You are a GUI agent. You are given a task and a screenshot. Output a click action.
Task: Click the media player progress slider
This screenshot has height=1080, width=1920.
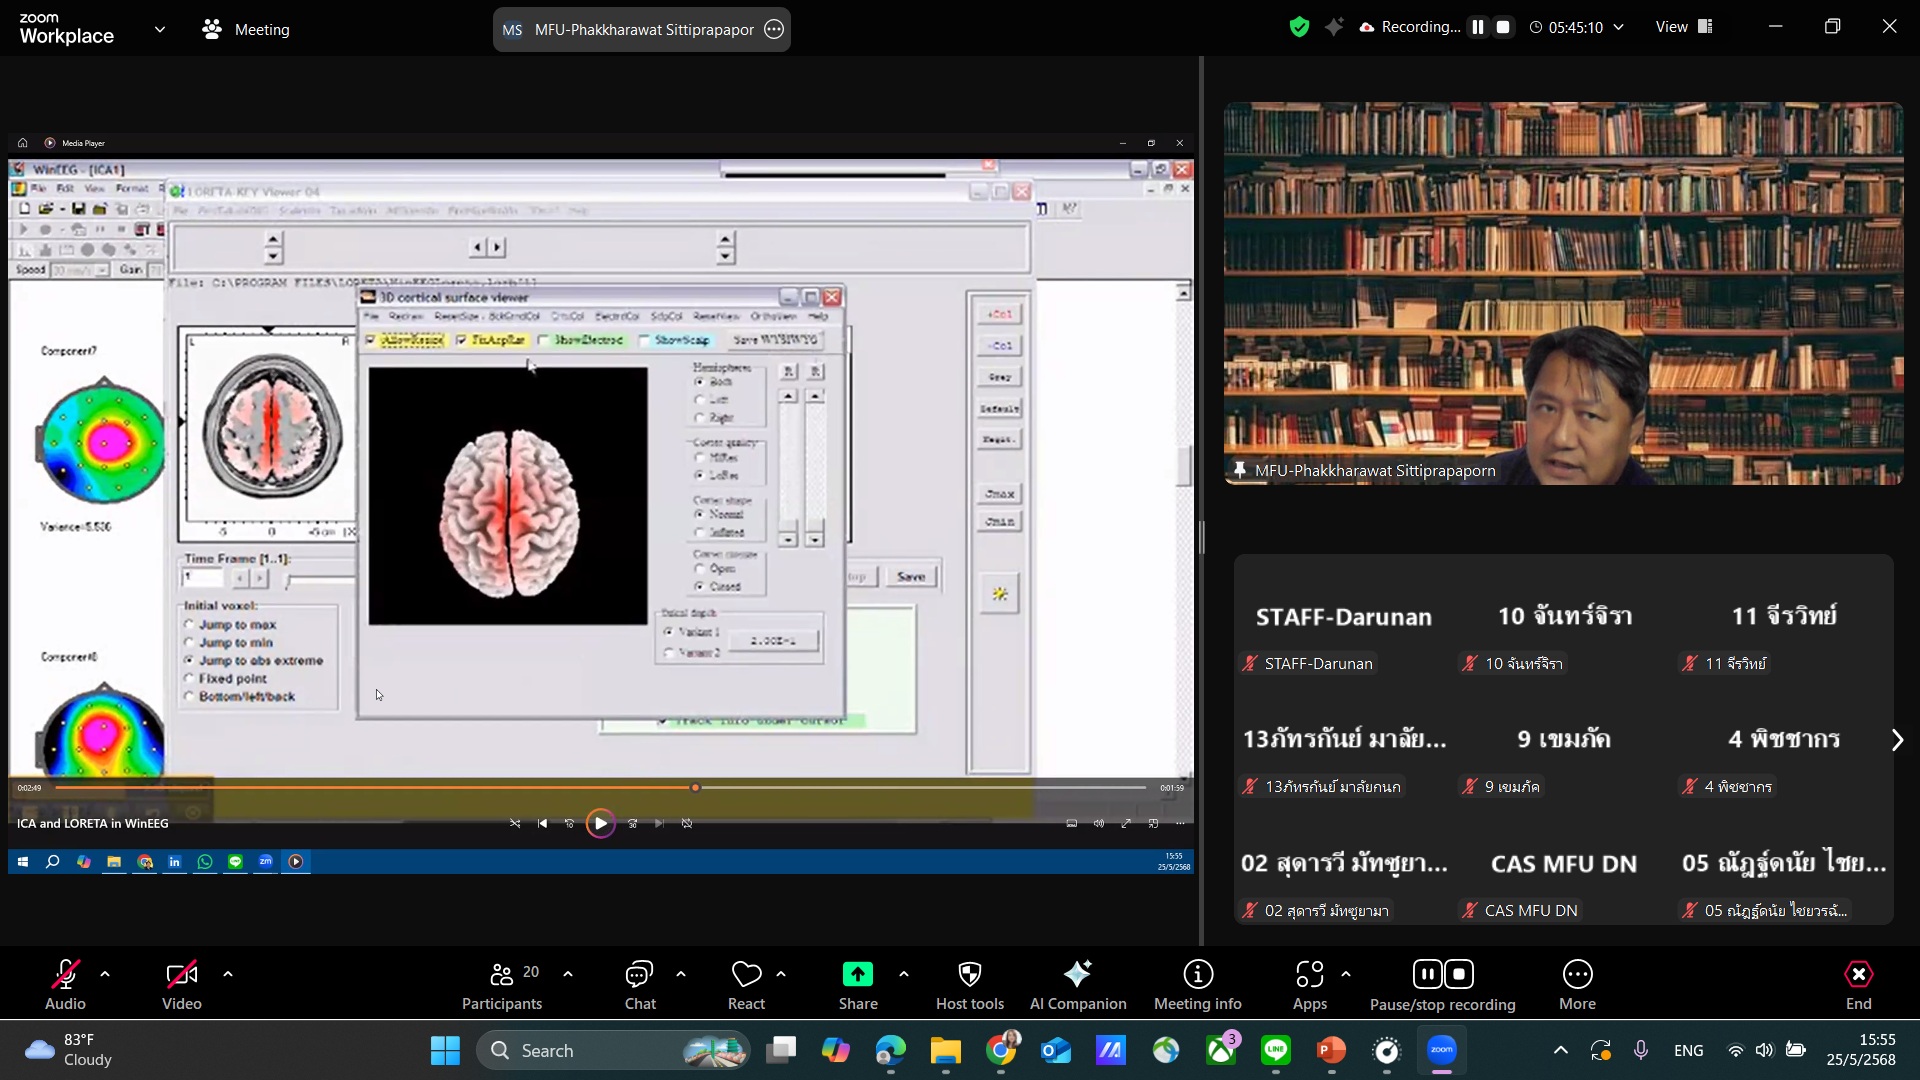click(x=600, y=788)
